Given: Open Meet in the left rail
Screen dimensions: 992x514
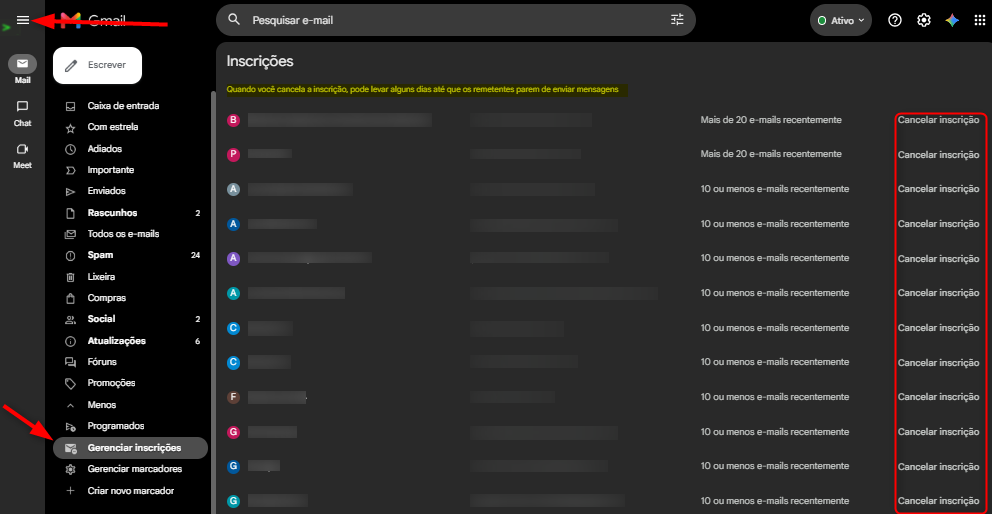Looking at the screenshot, I should [22, 149].
